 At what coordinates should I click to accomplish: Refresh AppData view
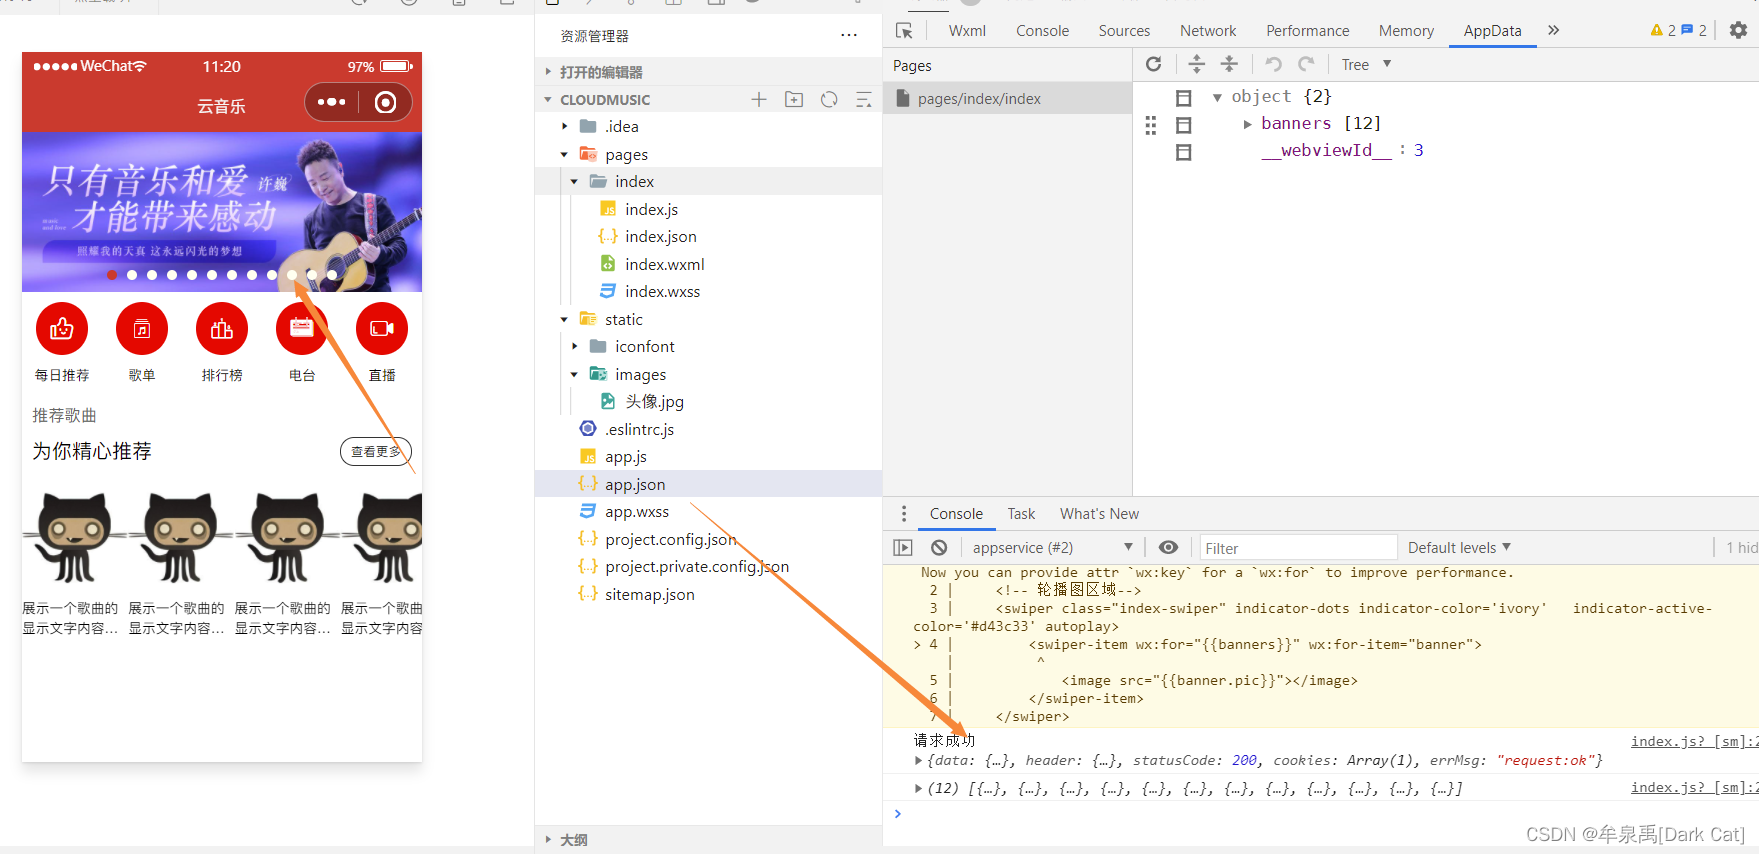pos(1153,64)
